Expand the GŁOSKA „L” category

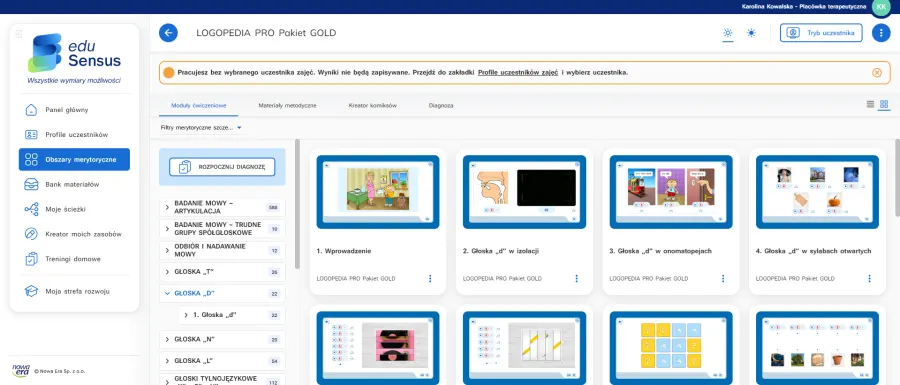tap(222, 361)
